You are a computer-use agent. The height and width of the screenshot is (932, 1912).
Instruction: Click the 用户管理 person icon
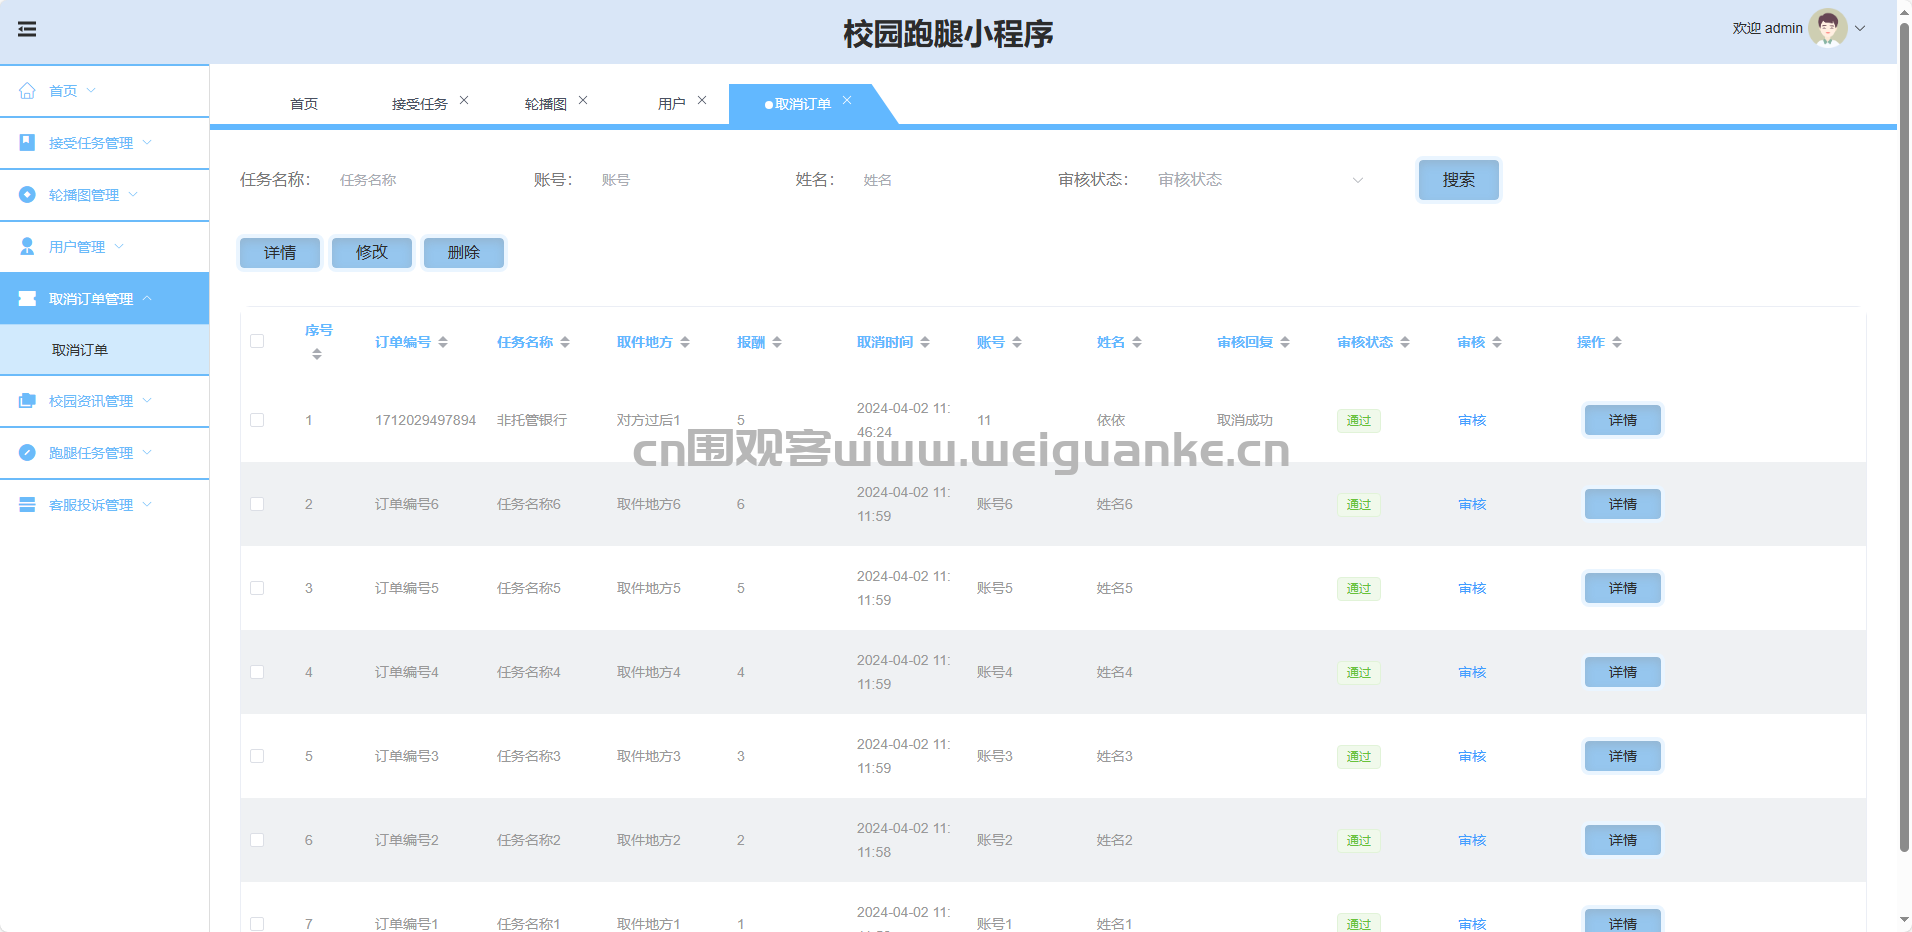pos(27,247)
